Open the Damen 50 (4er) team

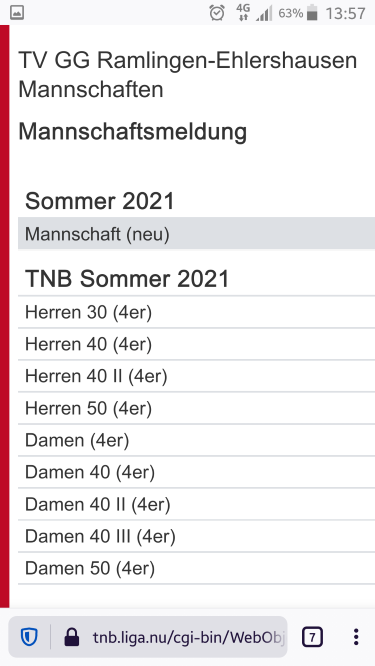tap(196, 568)
